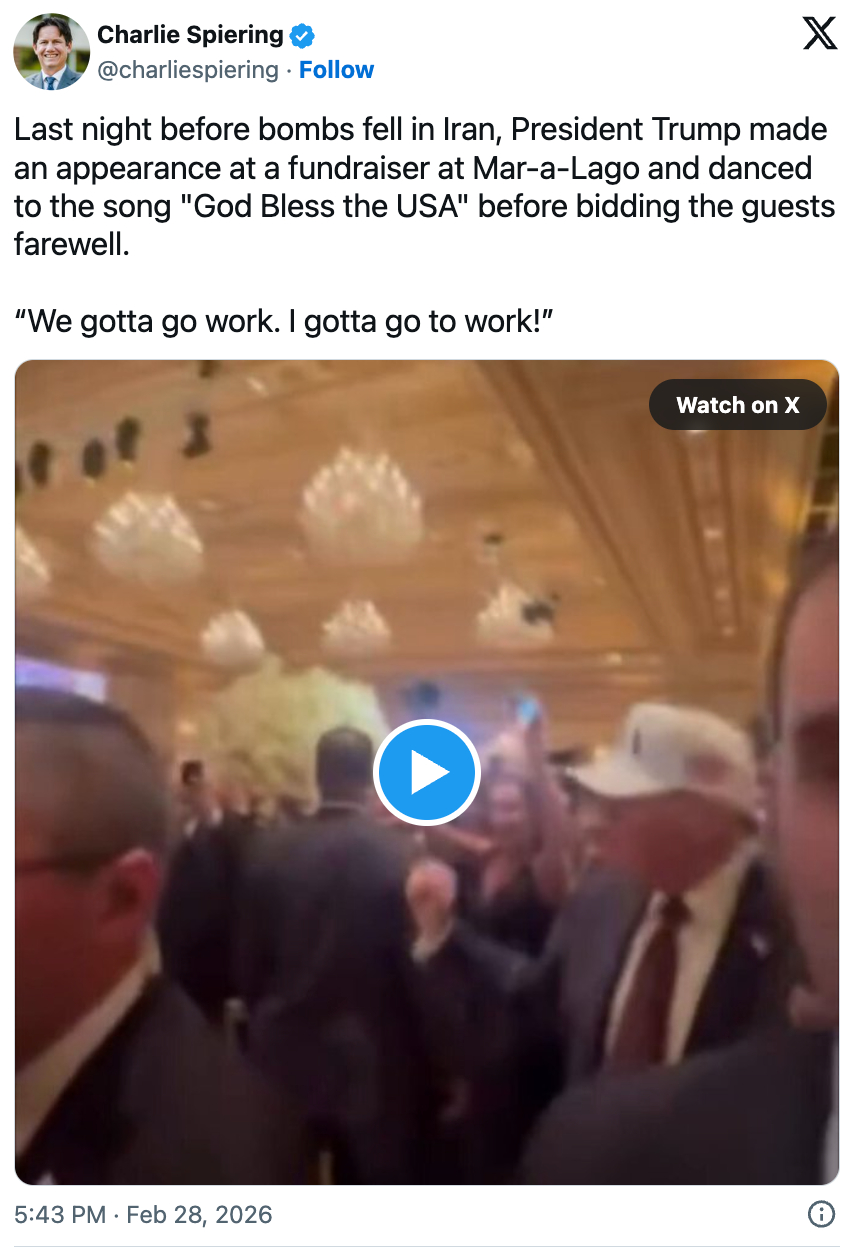Open the Twitter info icon
Image resolution: width=858 pixels, height=1248 pixels.
[x=821, y=1214]
